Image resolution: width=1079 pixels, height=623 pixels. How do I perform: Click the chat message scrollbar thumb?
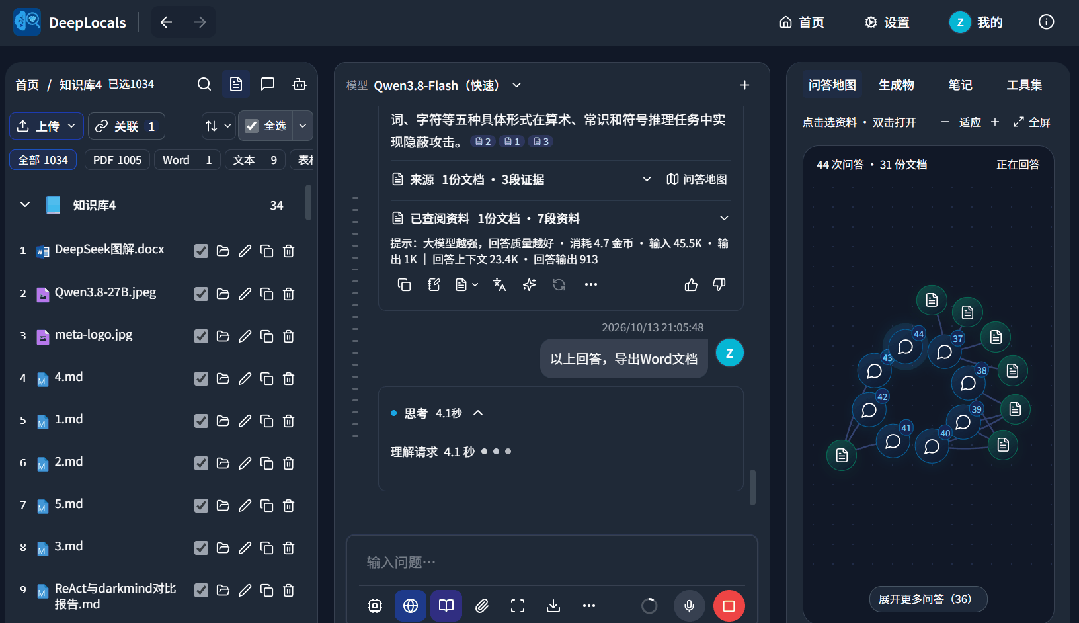753,487
